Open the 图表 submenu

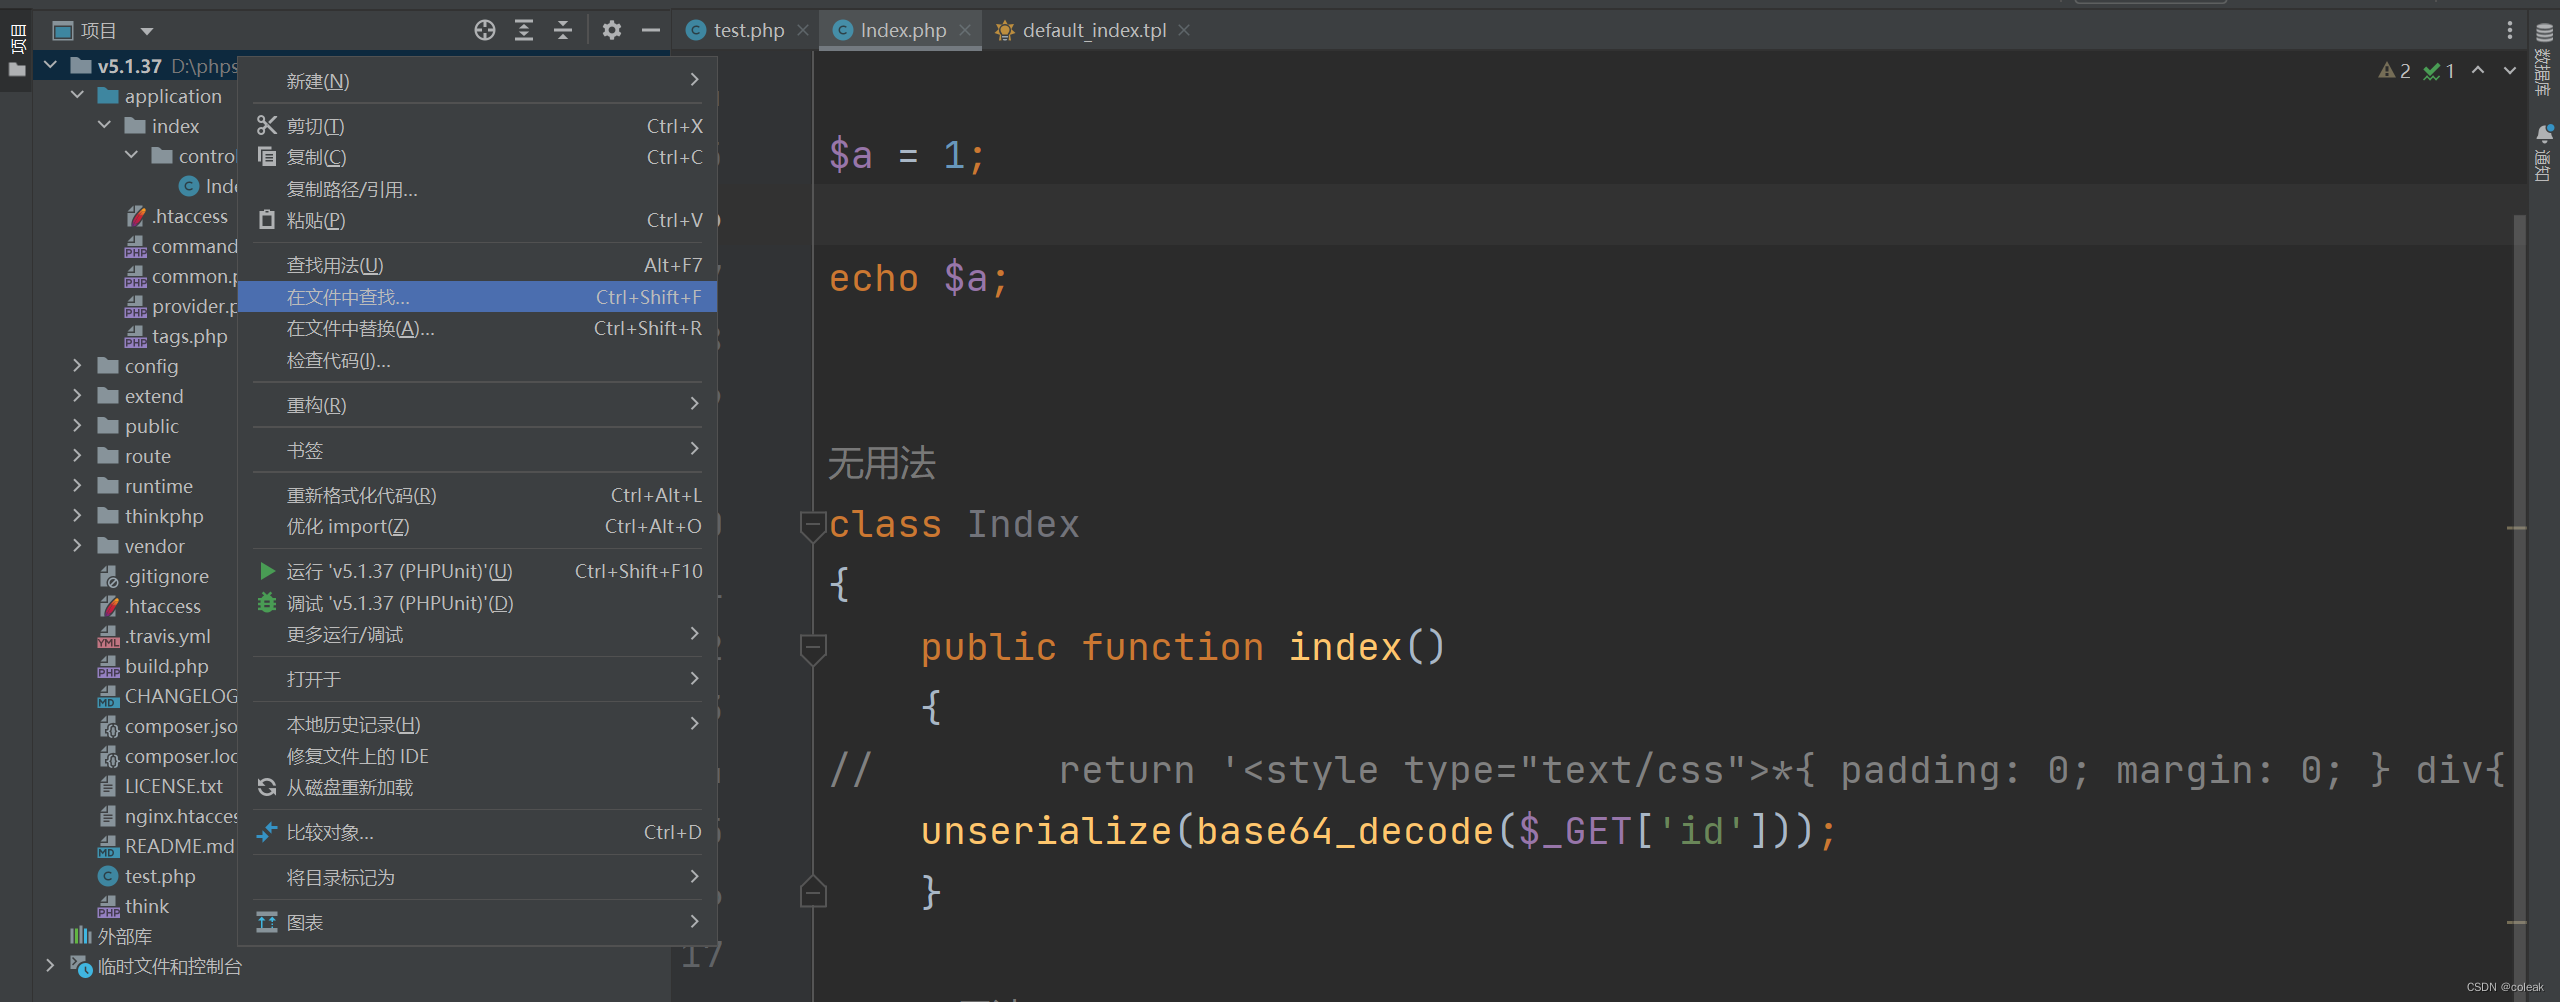coord(477,922)
